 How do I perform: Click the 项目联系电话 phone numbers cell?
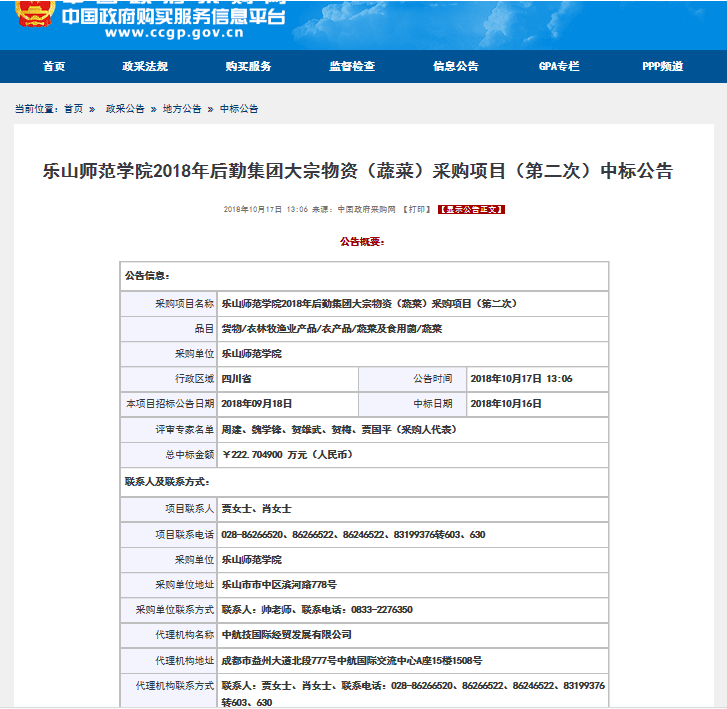pyautogui.click(x=353, y=534)
